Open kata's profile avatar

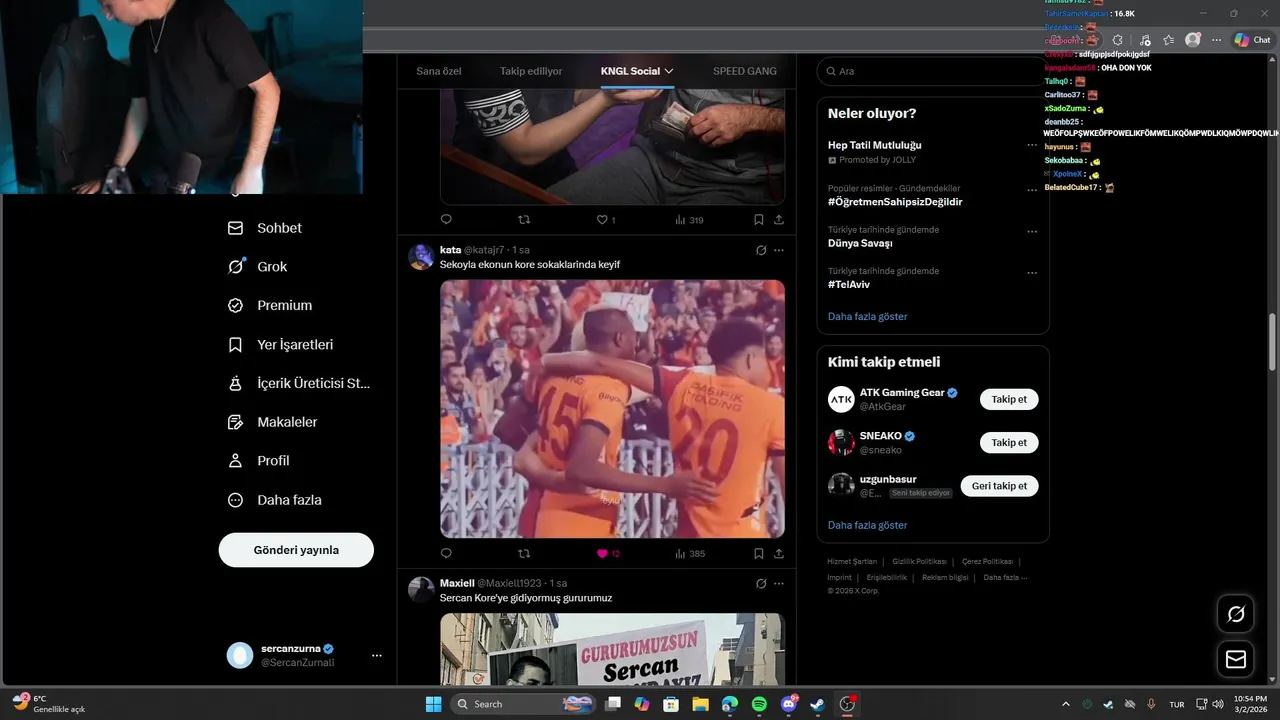pos(421,257)
